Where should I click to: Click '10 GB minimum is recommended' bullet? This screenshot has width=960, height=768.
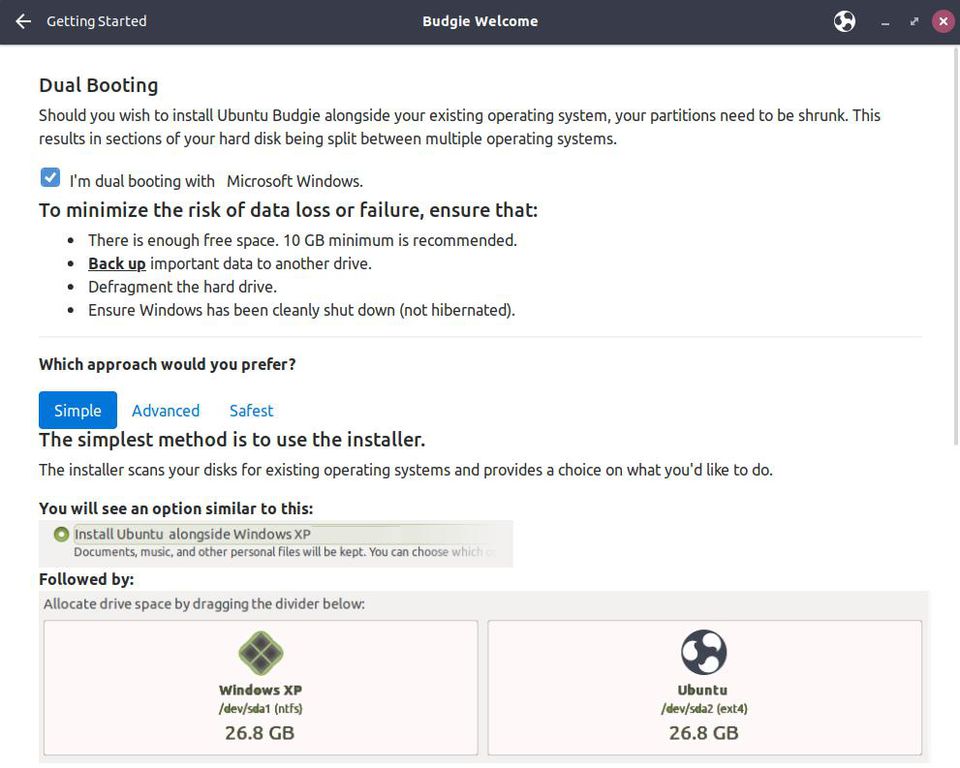[302, 240]
